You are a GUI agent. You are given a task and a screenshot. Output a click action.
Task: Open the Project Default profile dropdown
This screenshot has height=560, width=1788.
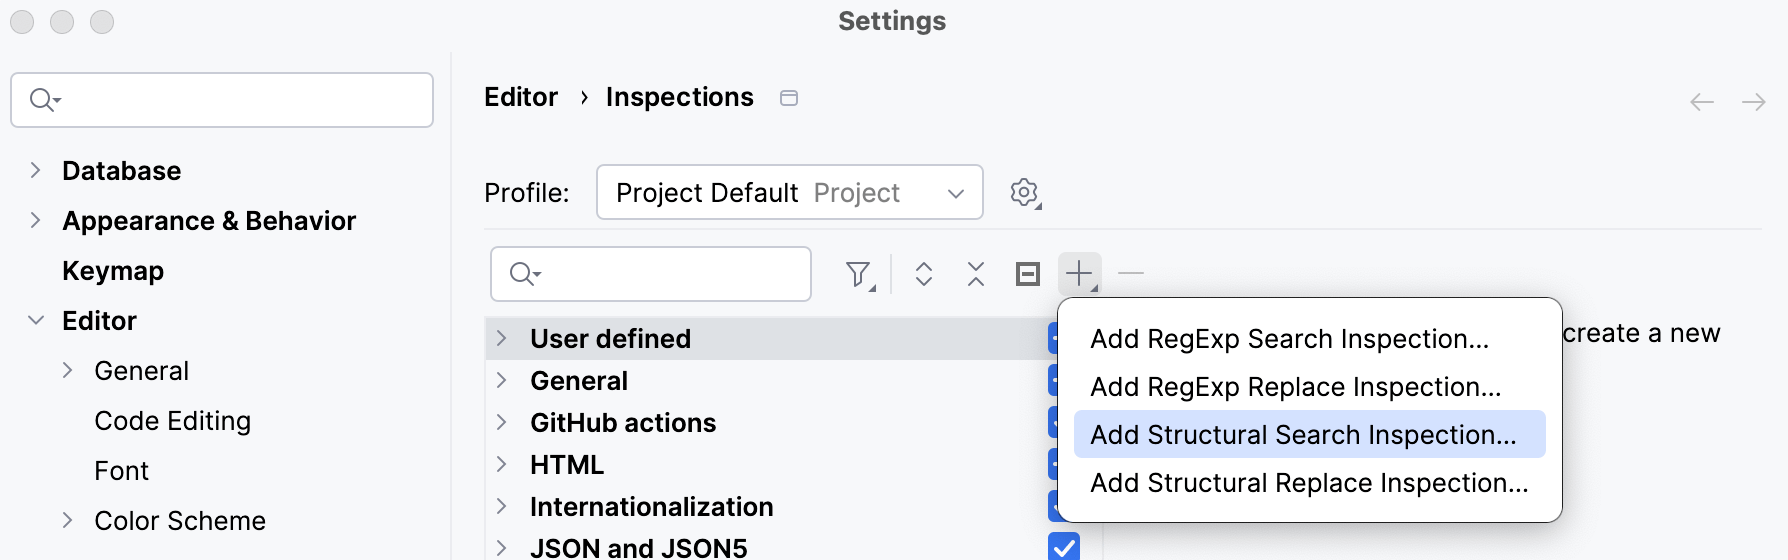coord(789,192)
